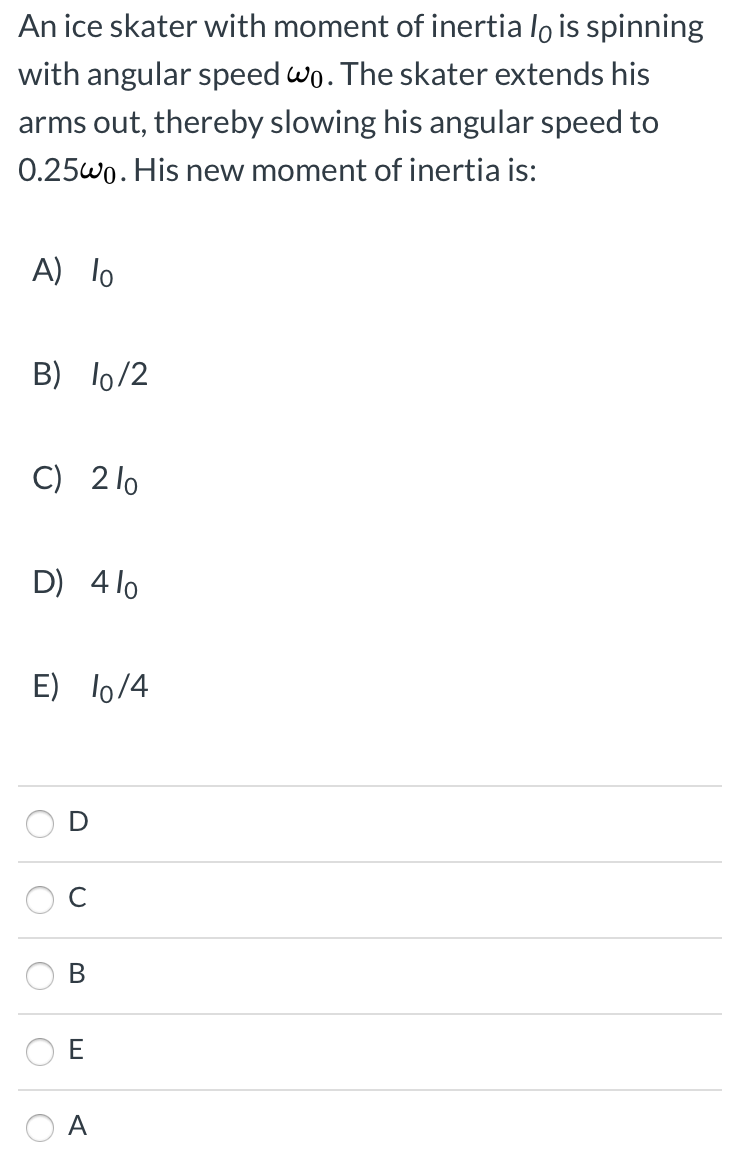Pick radio button for answer A

pyautogui.click(x=39, y=1127)
